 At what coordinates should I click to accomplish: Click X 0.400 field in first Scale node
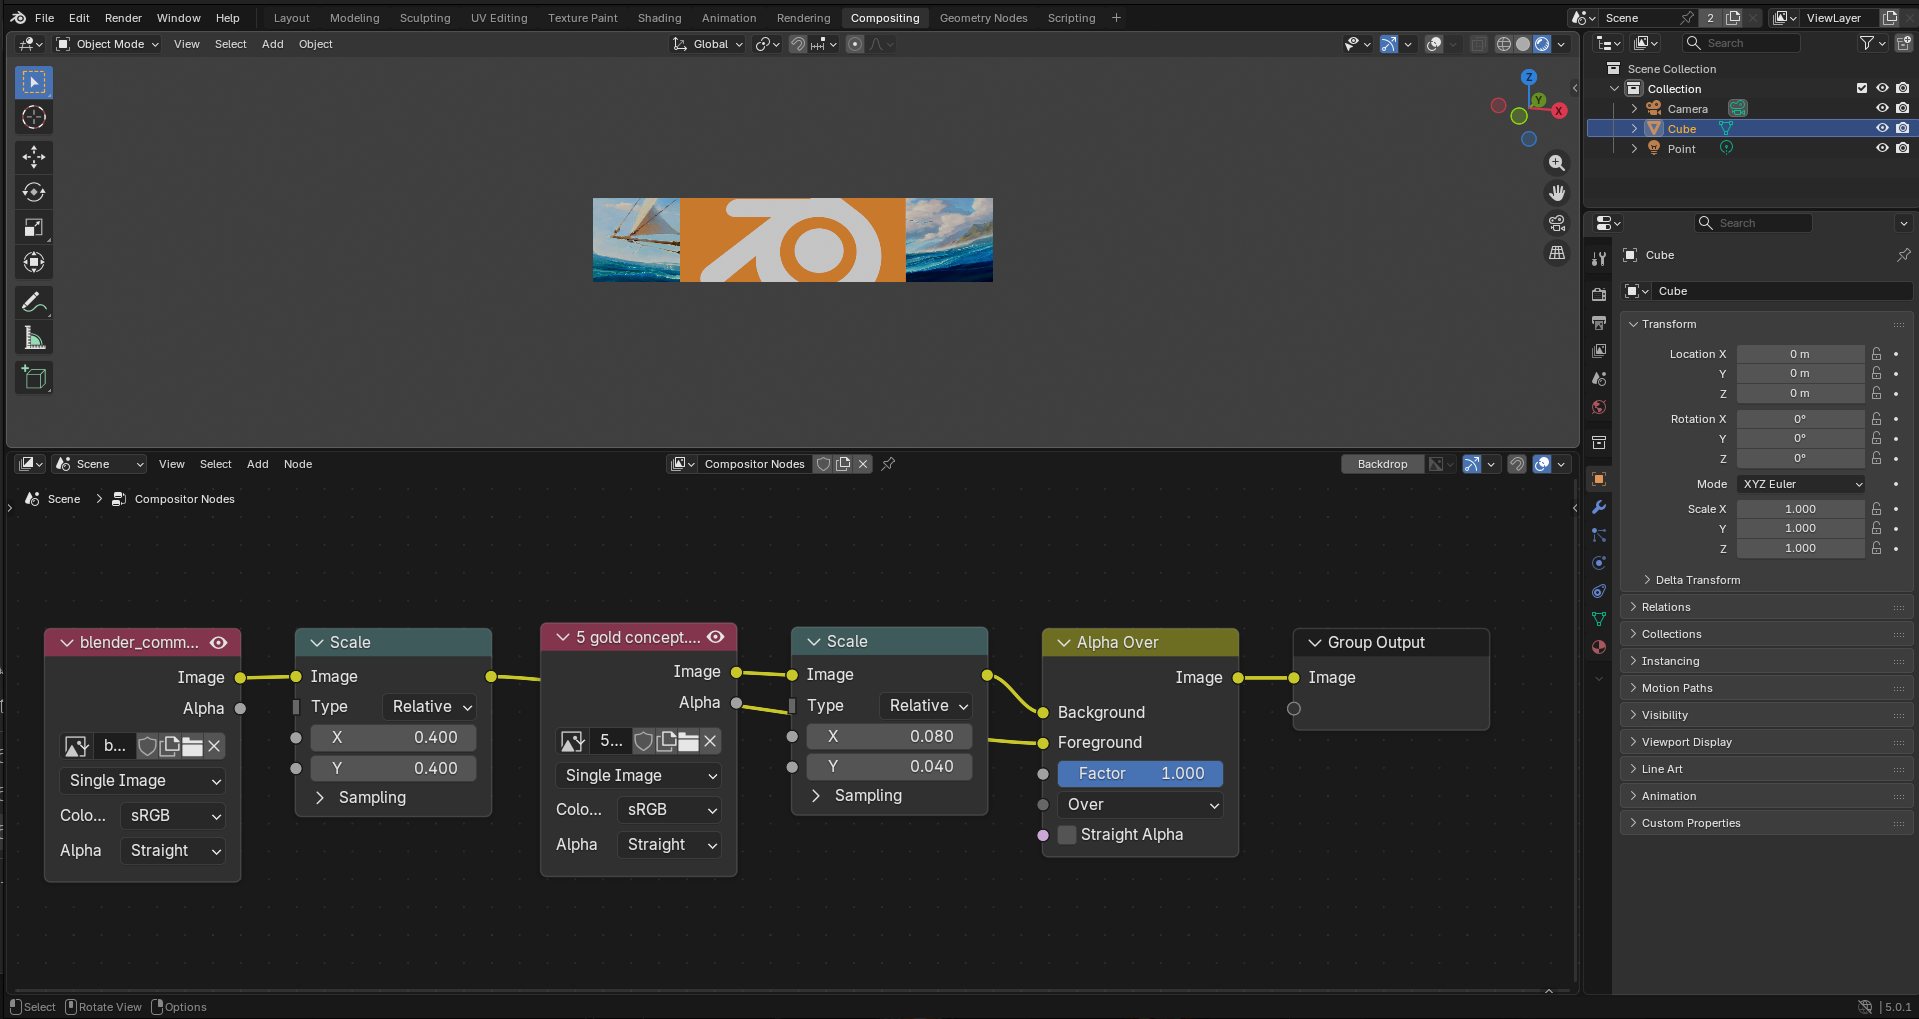(x=393, y=738)
